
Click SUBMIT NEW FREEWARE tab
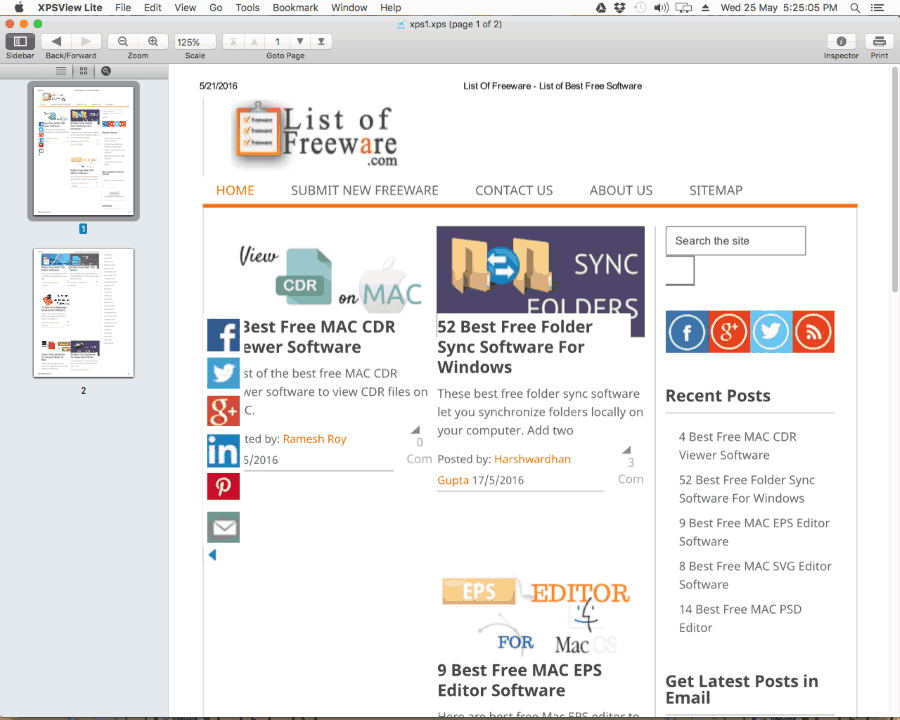[364, 191]
